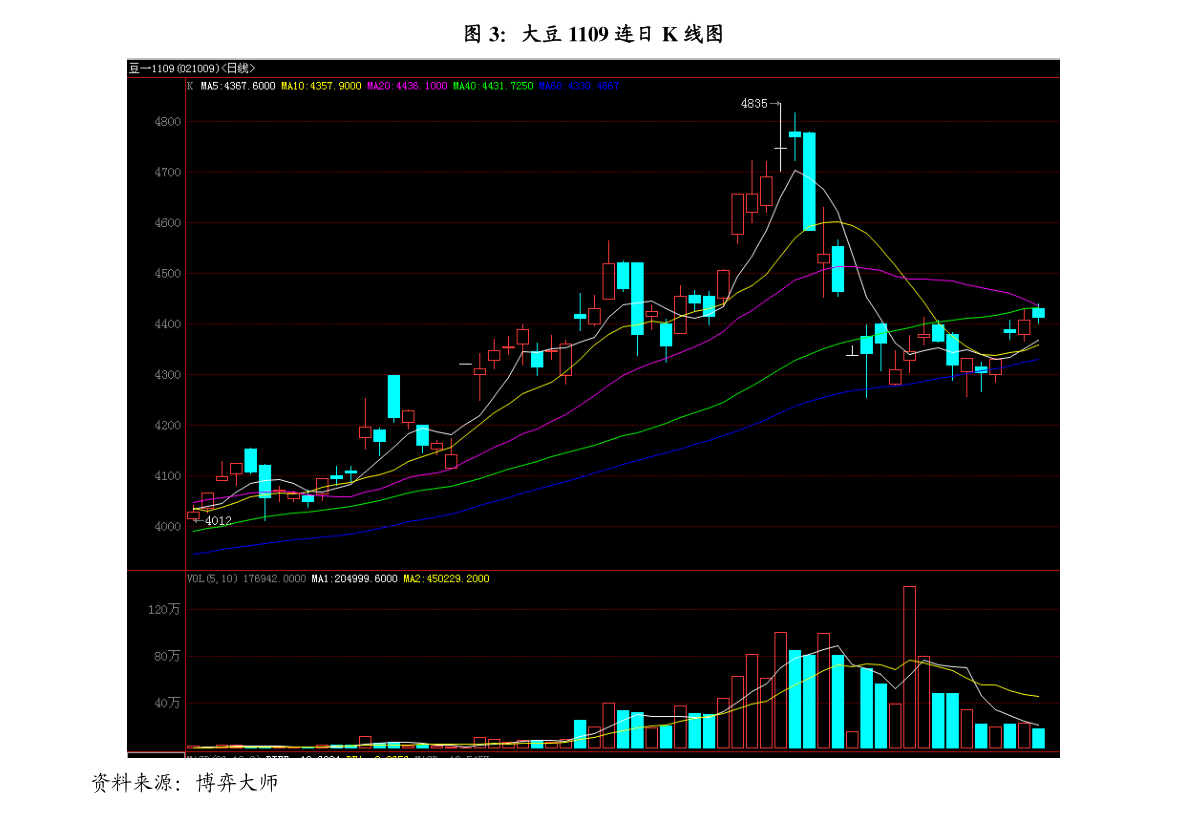Select the 豆一1109 (021009) daily header label
This screenshot has width=1191, height=817.
pyautogui.click(x=192, y=68)
